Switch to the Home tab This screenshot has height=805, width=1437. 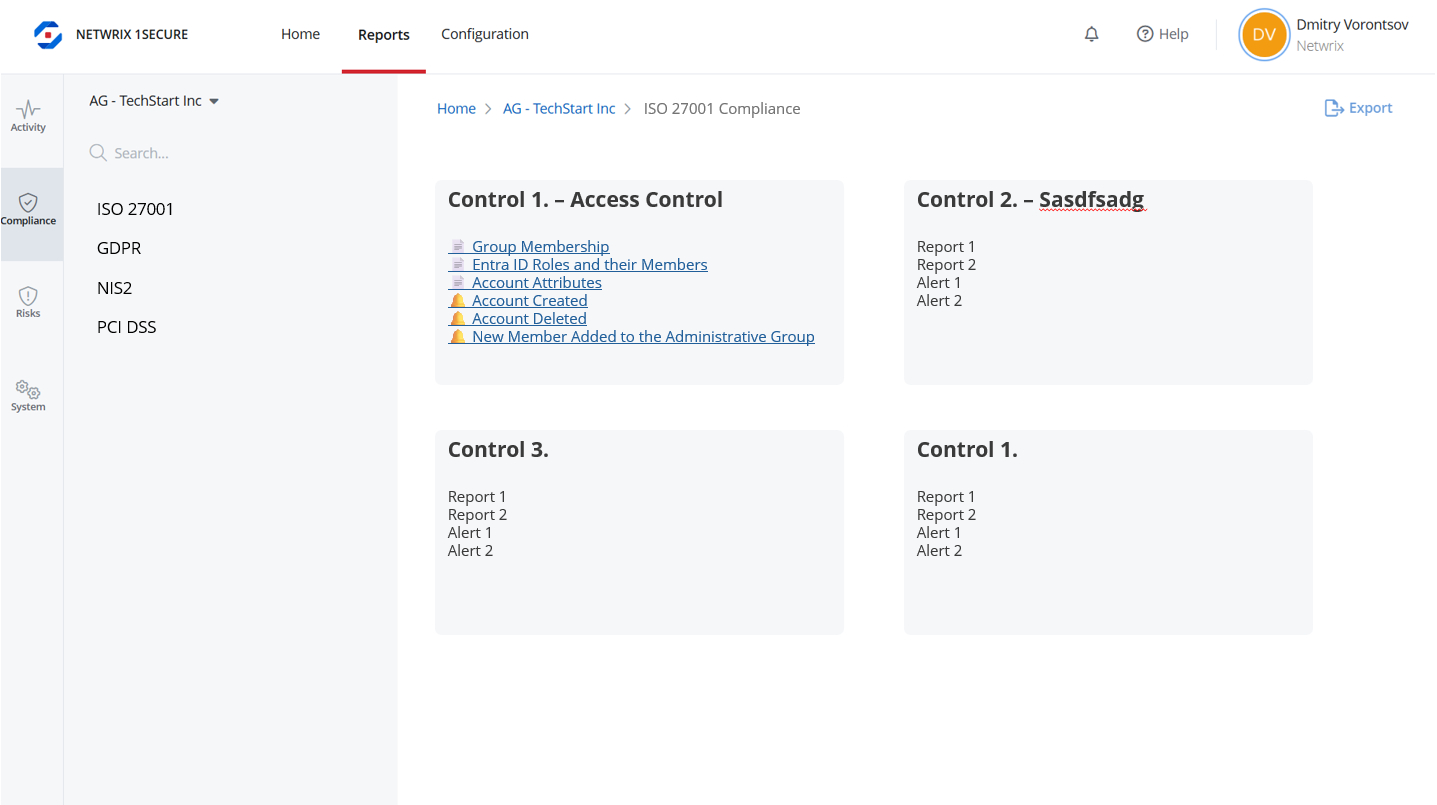click(x=300, y=34)
